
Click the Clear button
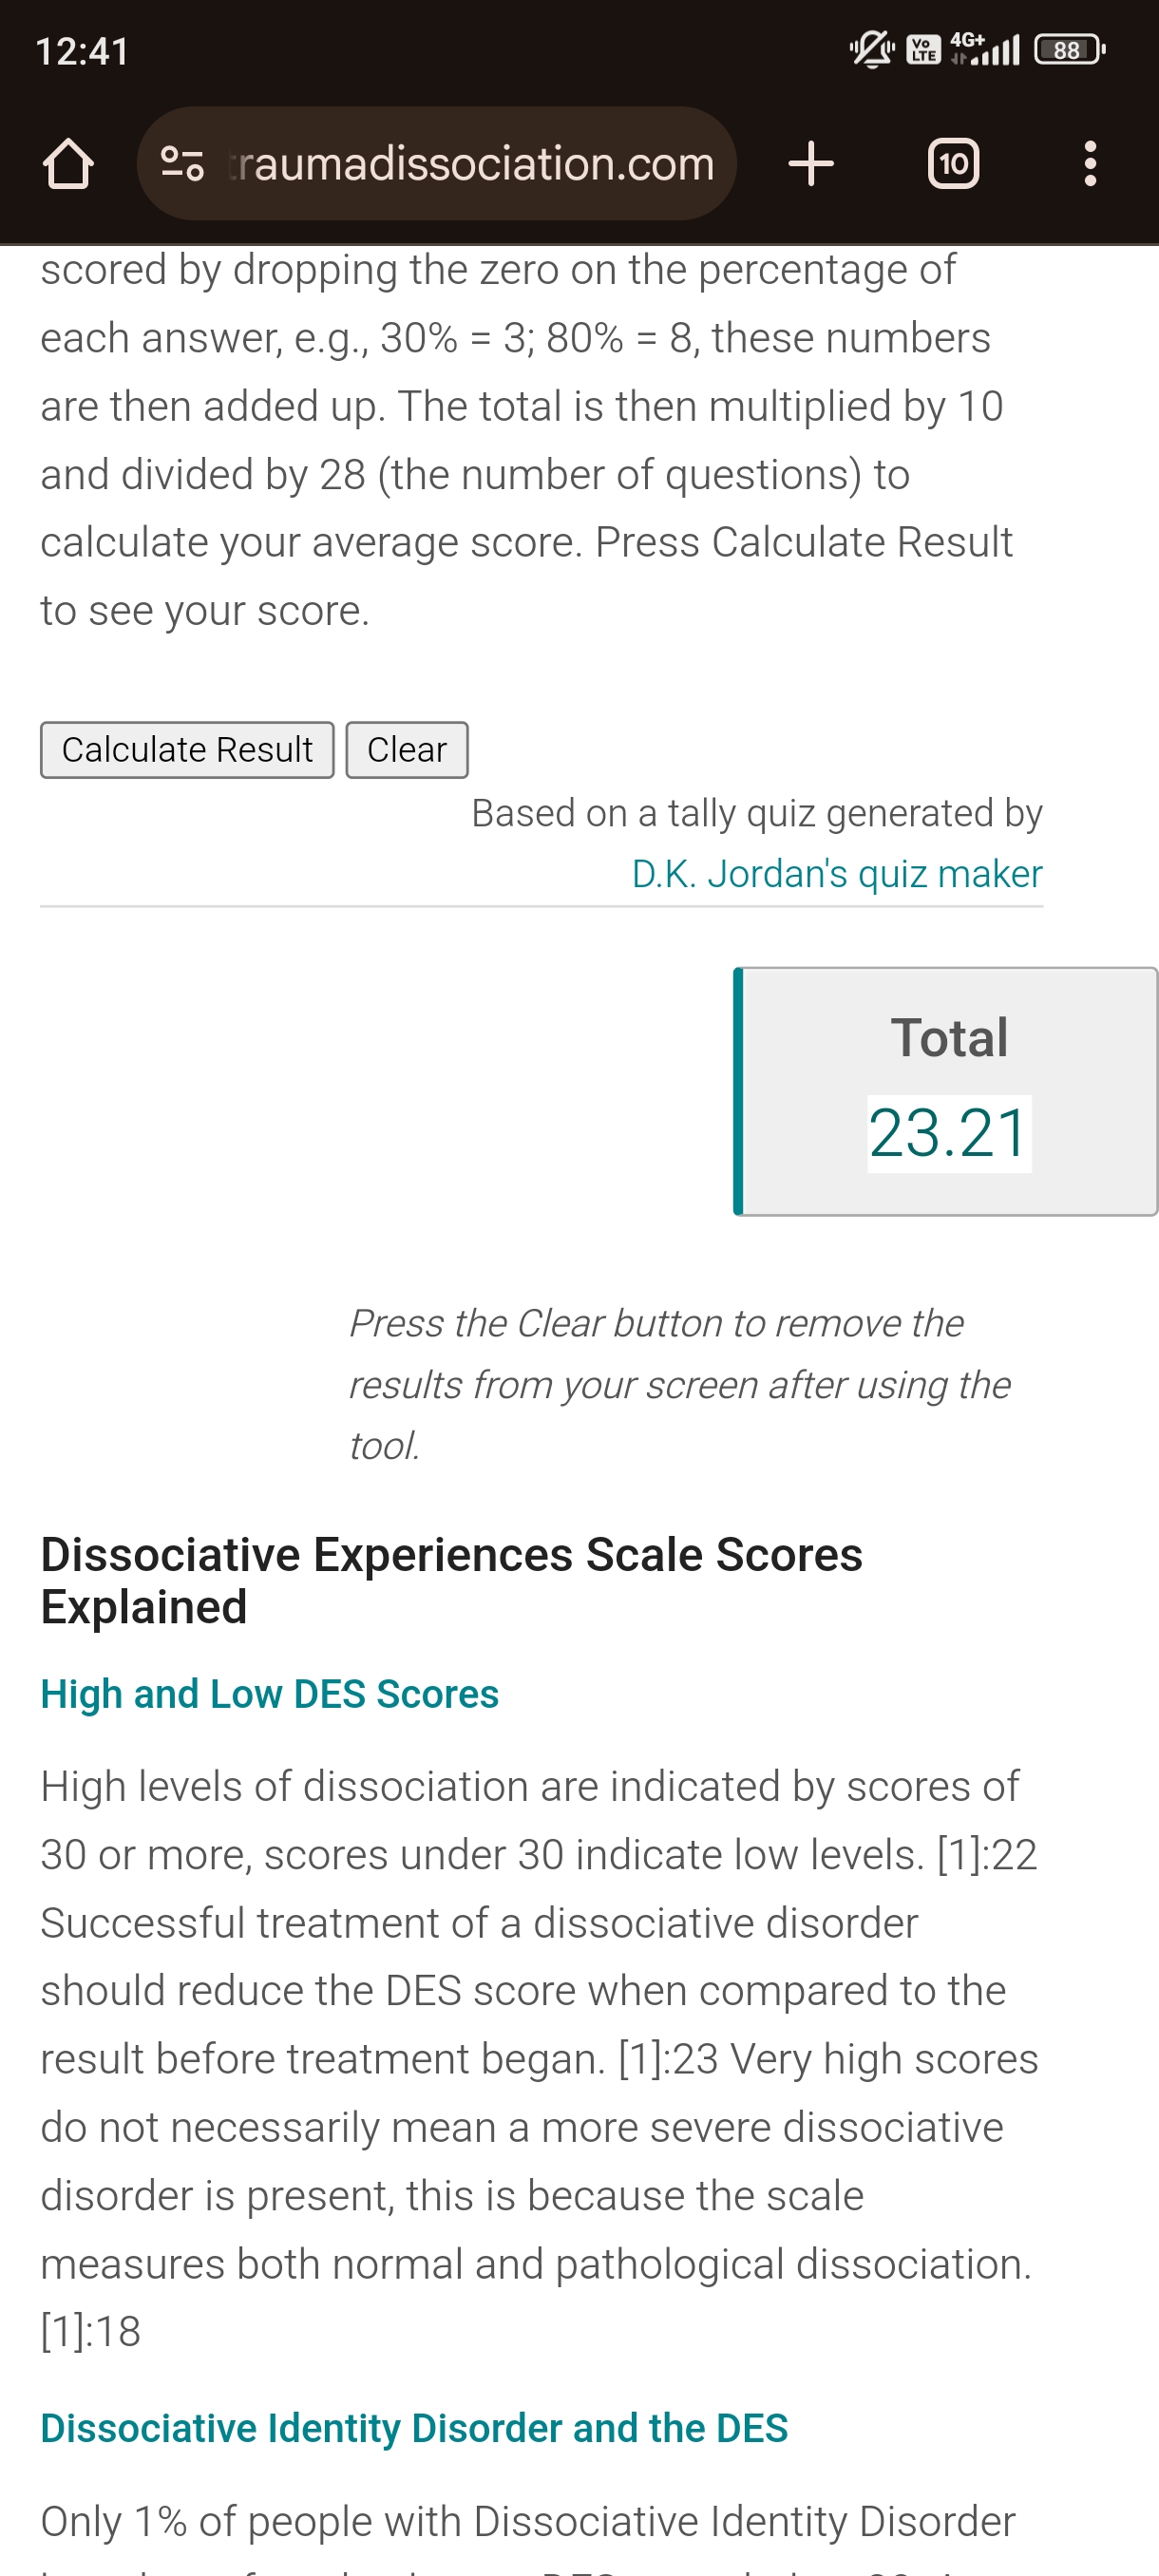click(407, 750)
